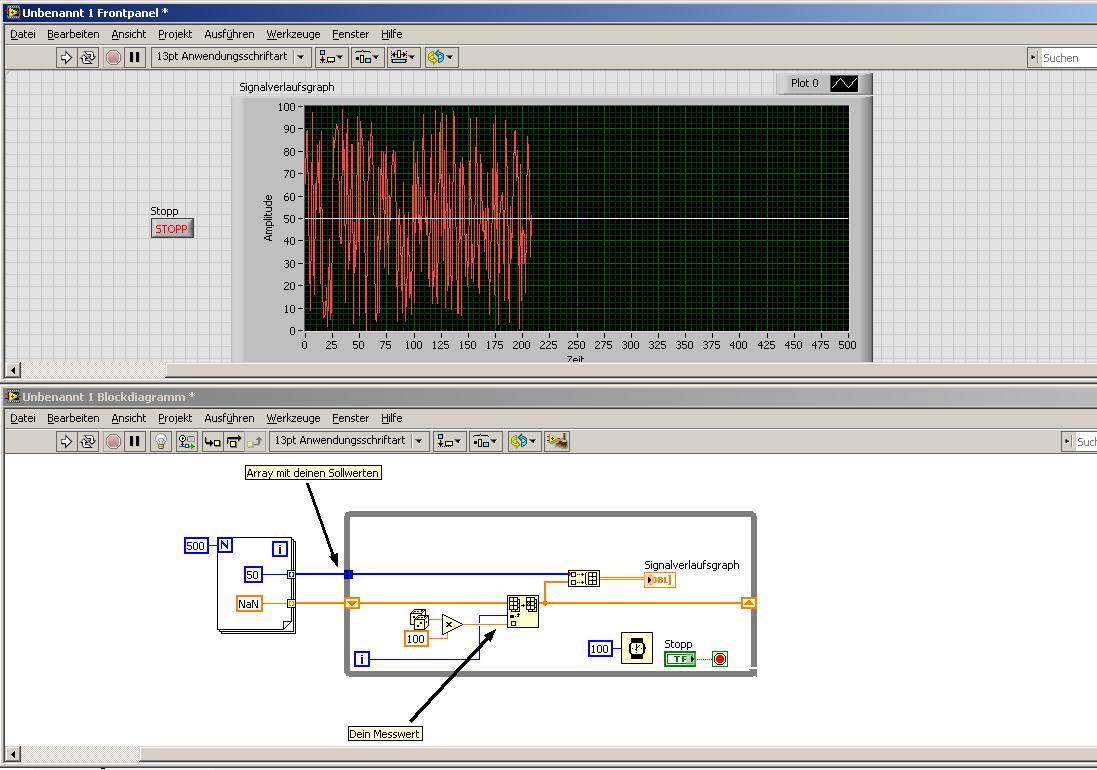Pause execution in the block diagram toolbar
The image size is (1097, 770).
tap(135, 441)
